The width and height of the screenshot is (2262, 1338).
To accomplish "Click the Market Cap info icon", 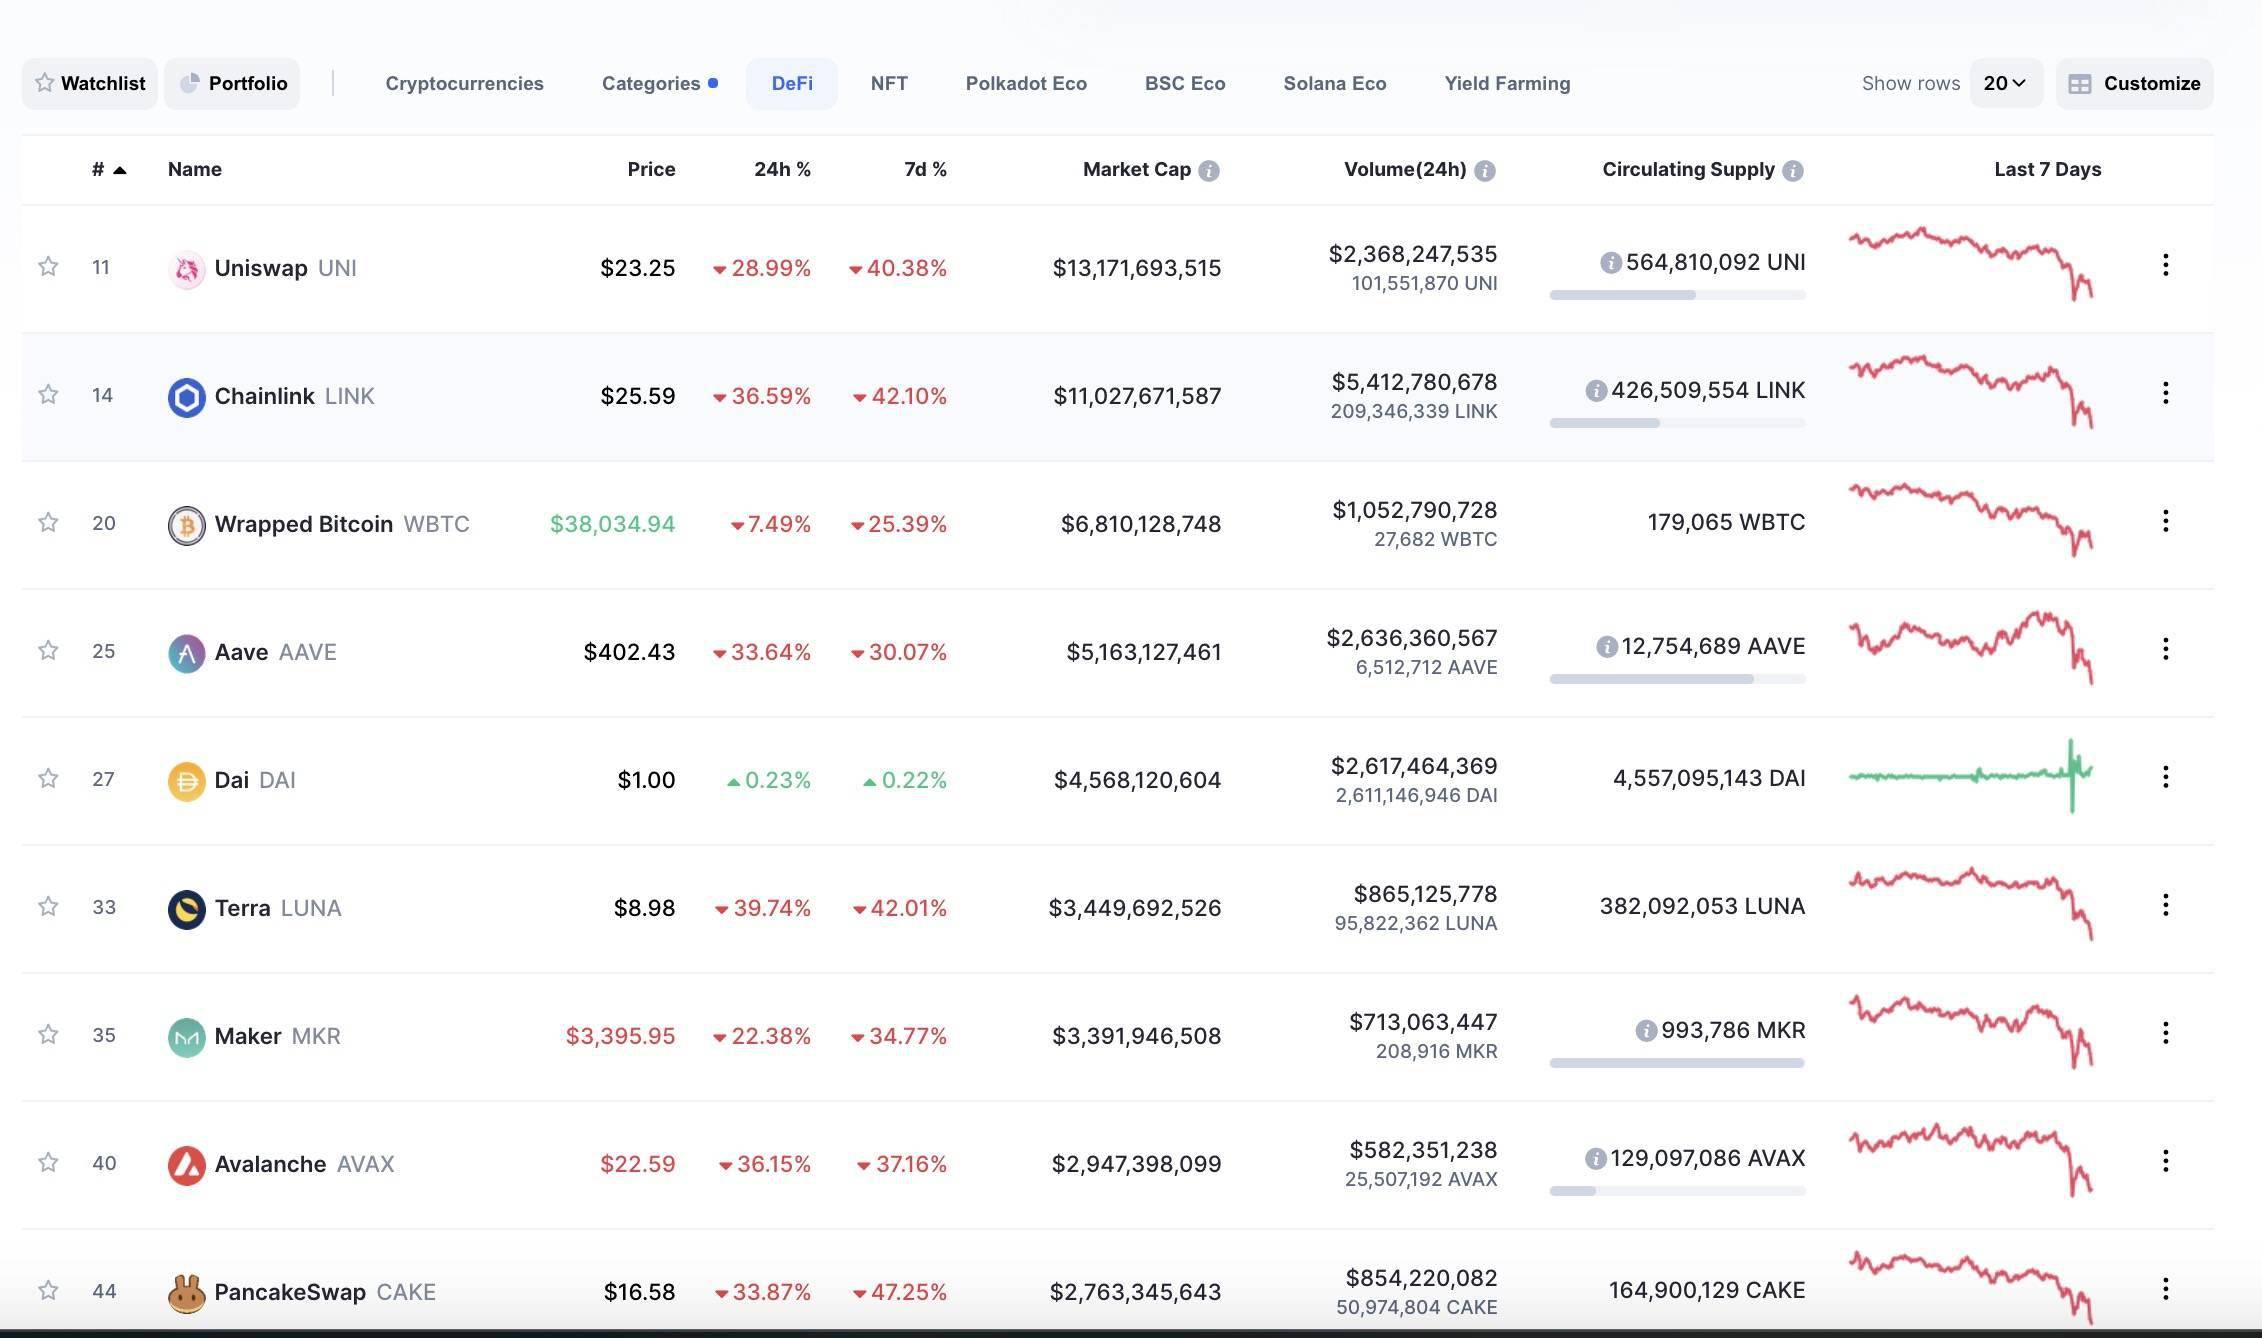I will 1209,171.
